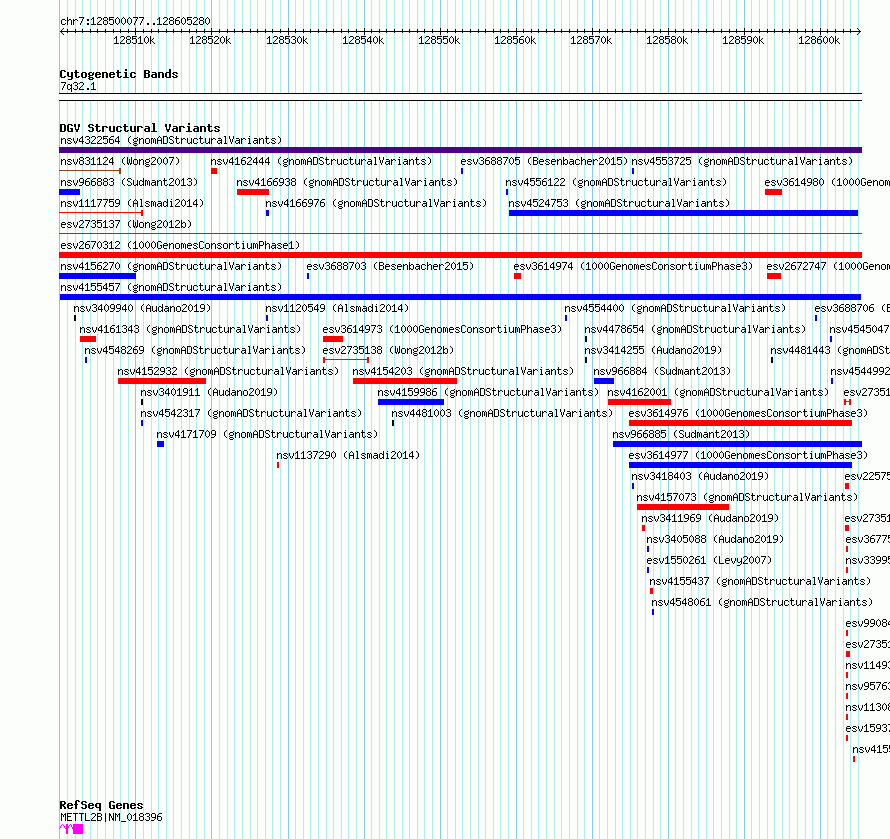Open esv3614973 (1000GenomesConsortiumPhase3) label

(442, 329)
